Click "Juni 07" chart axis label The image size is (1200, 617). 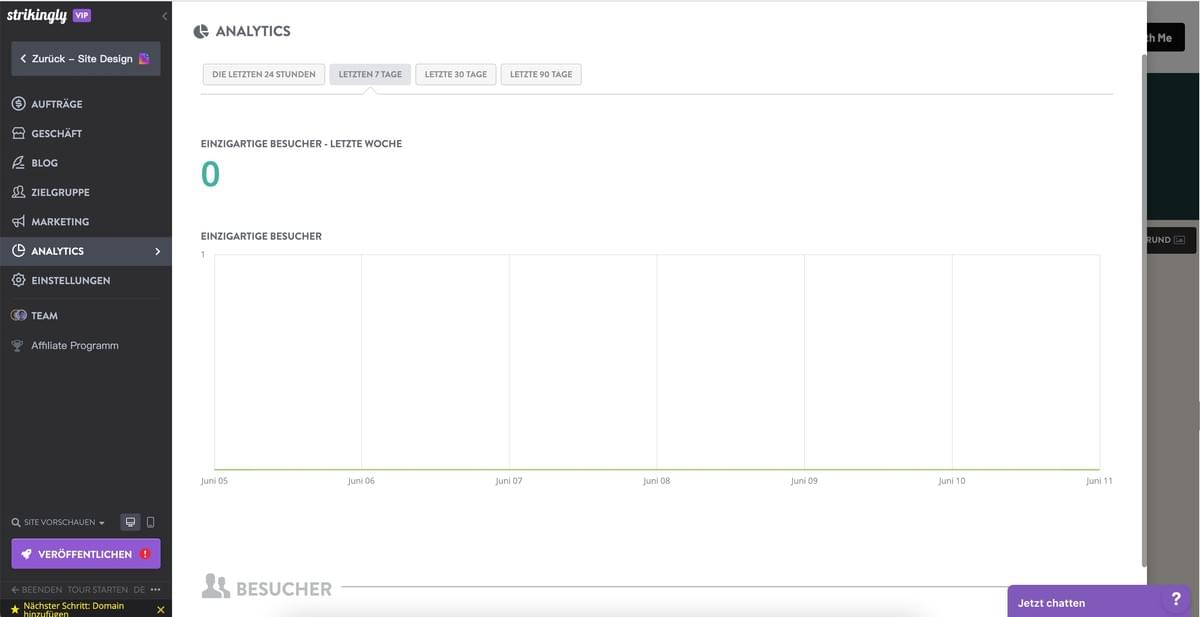pyautogui.click(x=509, y=481)
